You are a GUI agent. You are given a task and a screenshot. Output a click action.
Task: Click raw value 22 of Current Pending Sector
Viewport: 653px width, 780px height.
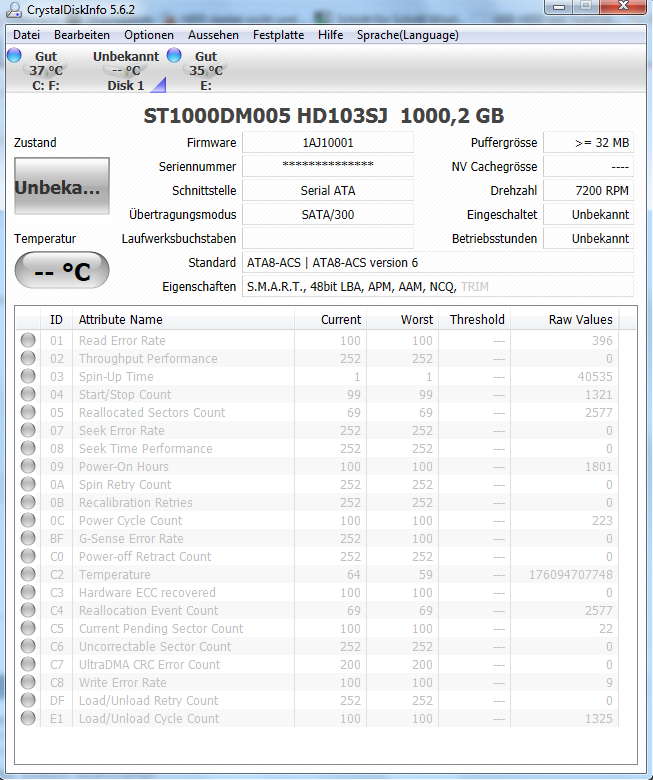[605, 628]
